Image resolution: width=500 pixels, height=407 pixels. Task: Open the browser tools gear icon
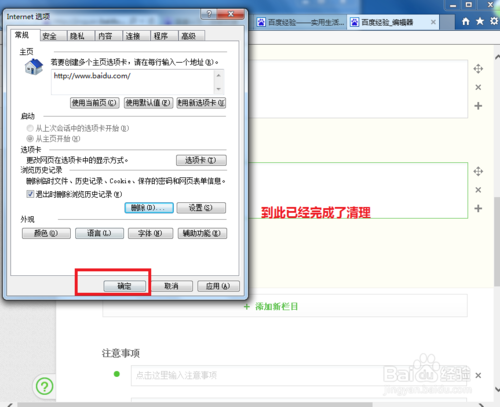[494, 21]
